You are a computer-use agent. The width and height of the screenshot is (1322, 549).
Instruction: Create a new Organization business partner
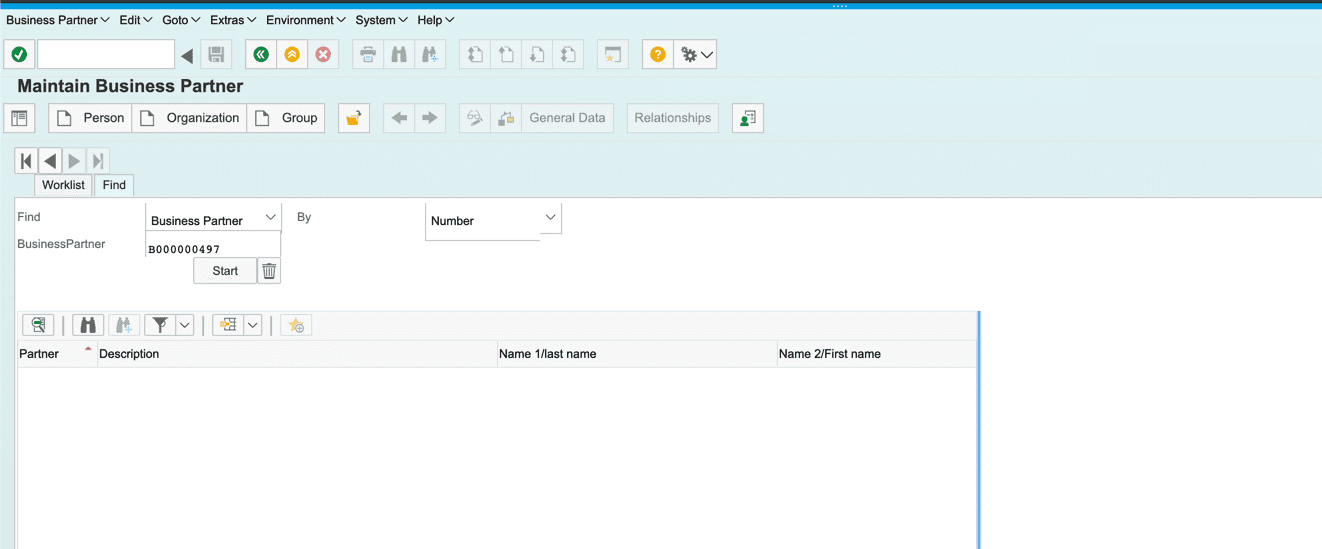[x=189, y=118]
